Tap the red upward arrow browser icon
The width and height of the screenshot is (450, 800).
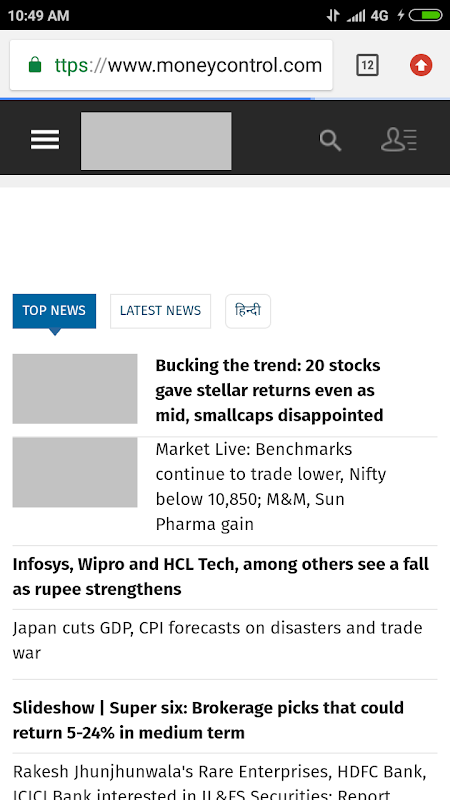(x=421, y=65)
